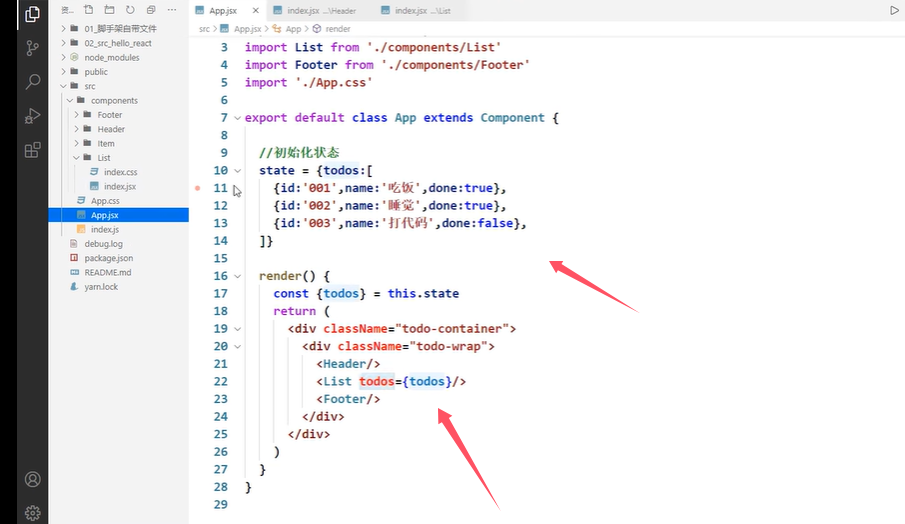Open the Search view
Image resolution: width=905 pixels, height=524 pixels.
point(33,82)
